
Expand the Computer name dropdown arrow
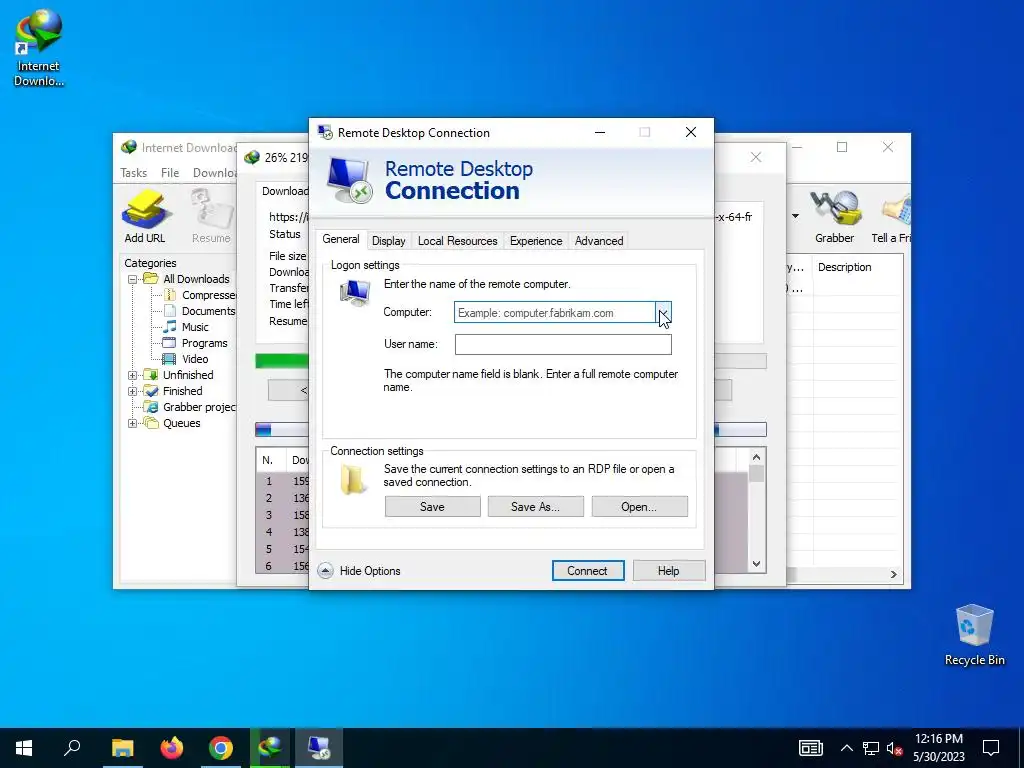click(663, 313)
